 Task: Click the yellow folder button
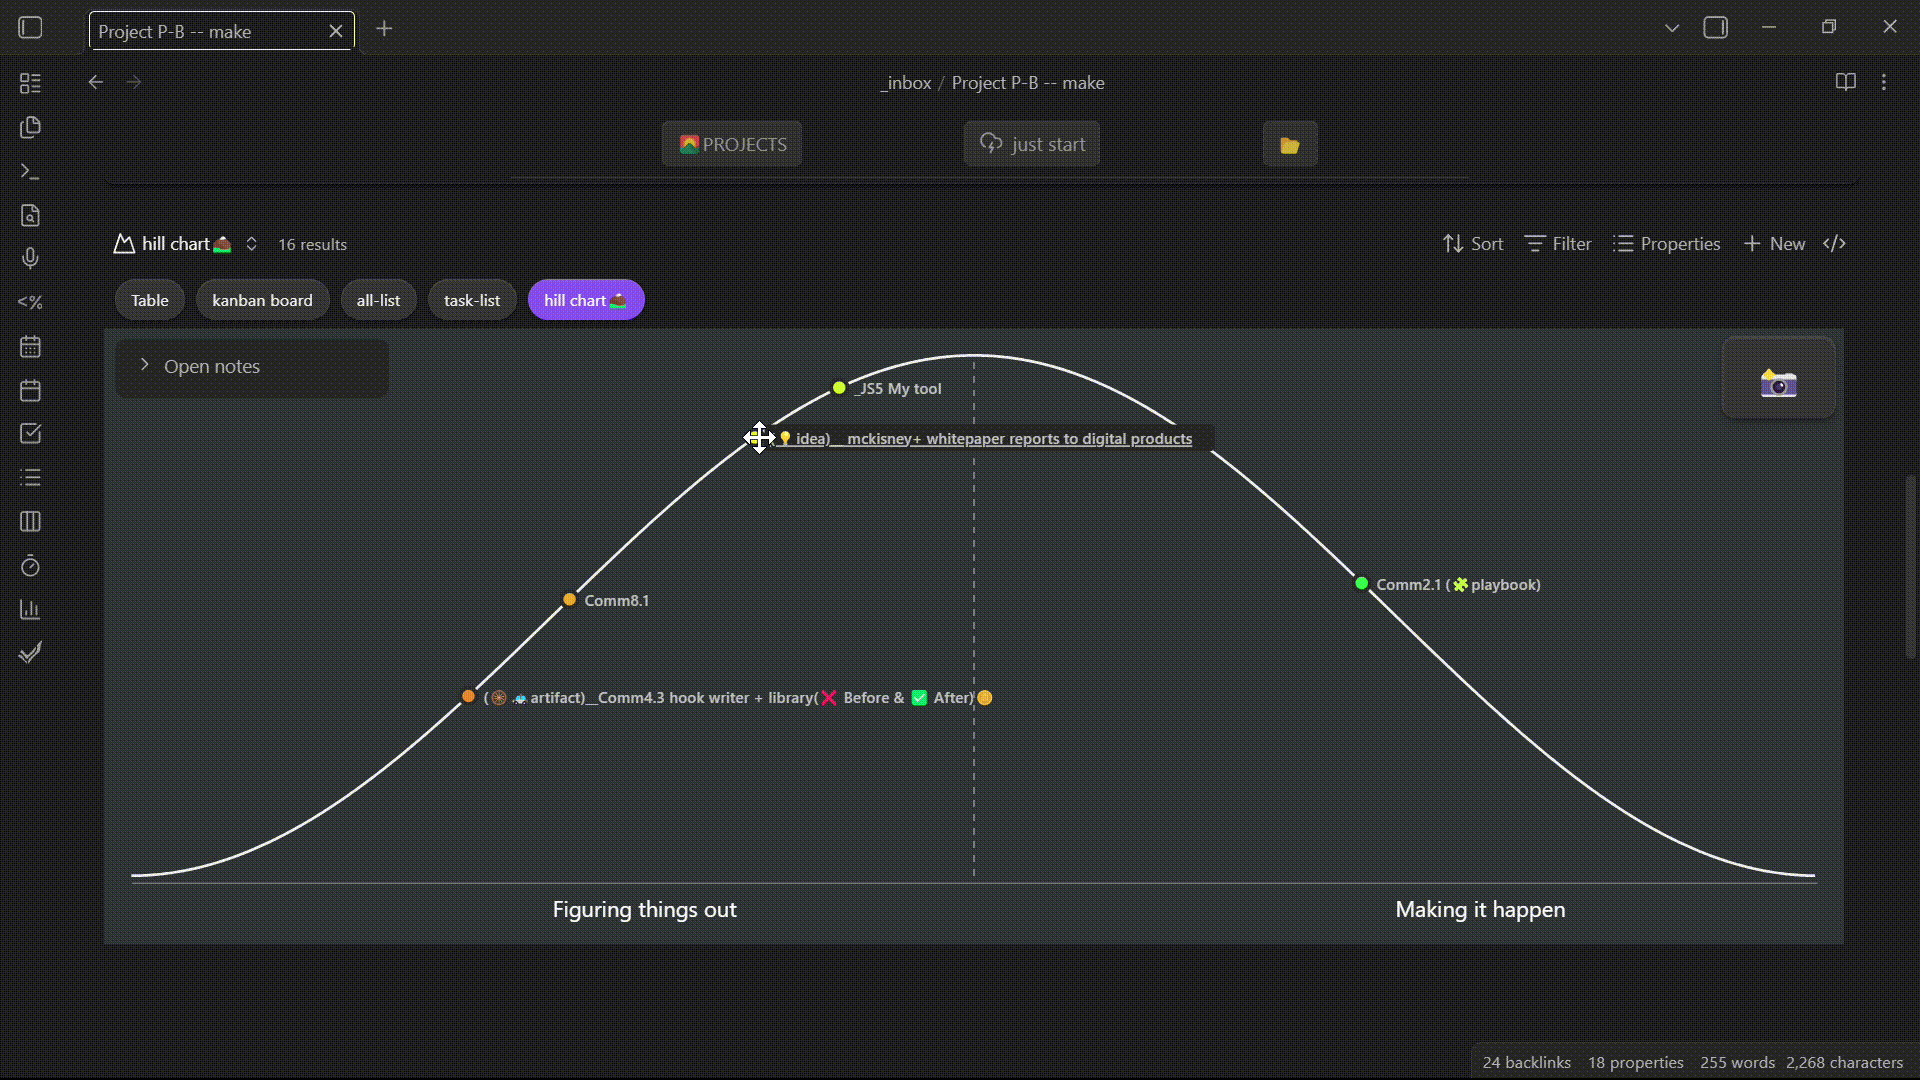1289,145
